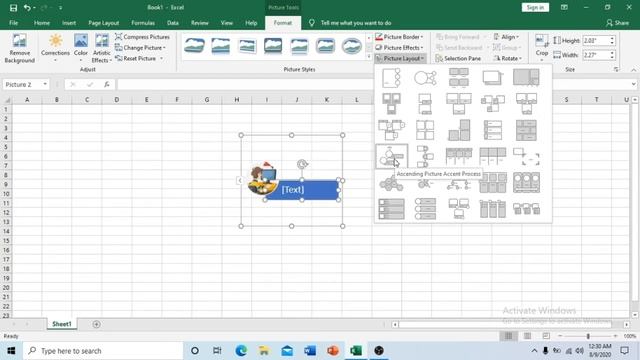Click the Remove Background icon
The image size is (640, 360).
click(x=19, y=48)
